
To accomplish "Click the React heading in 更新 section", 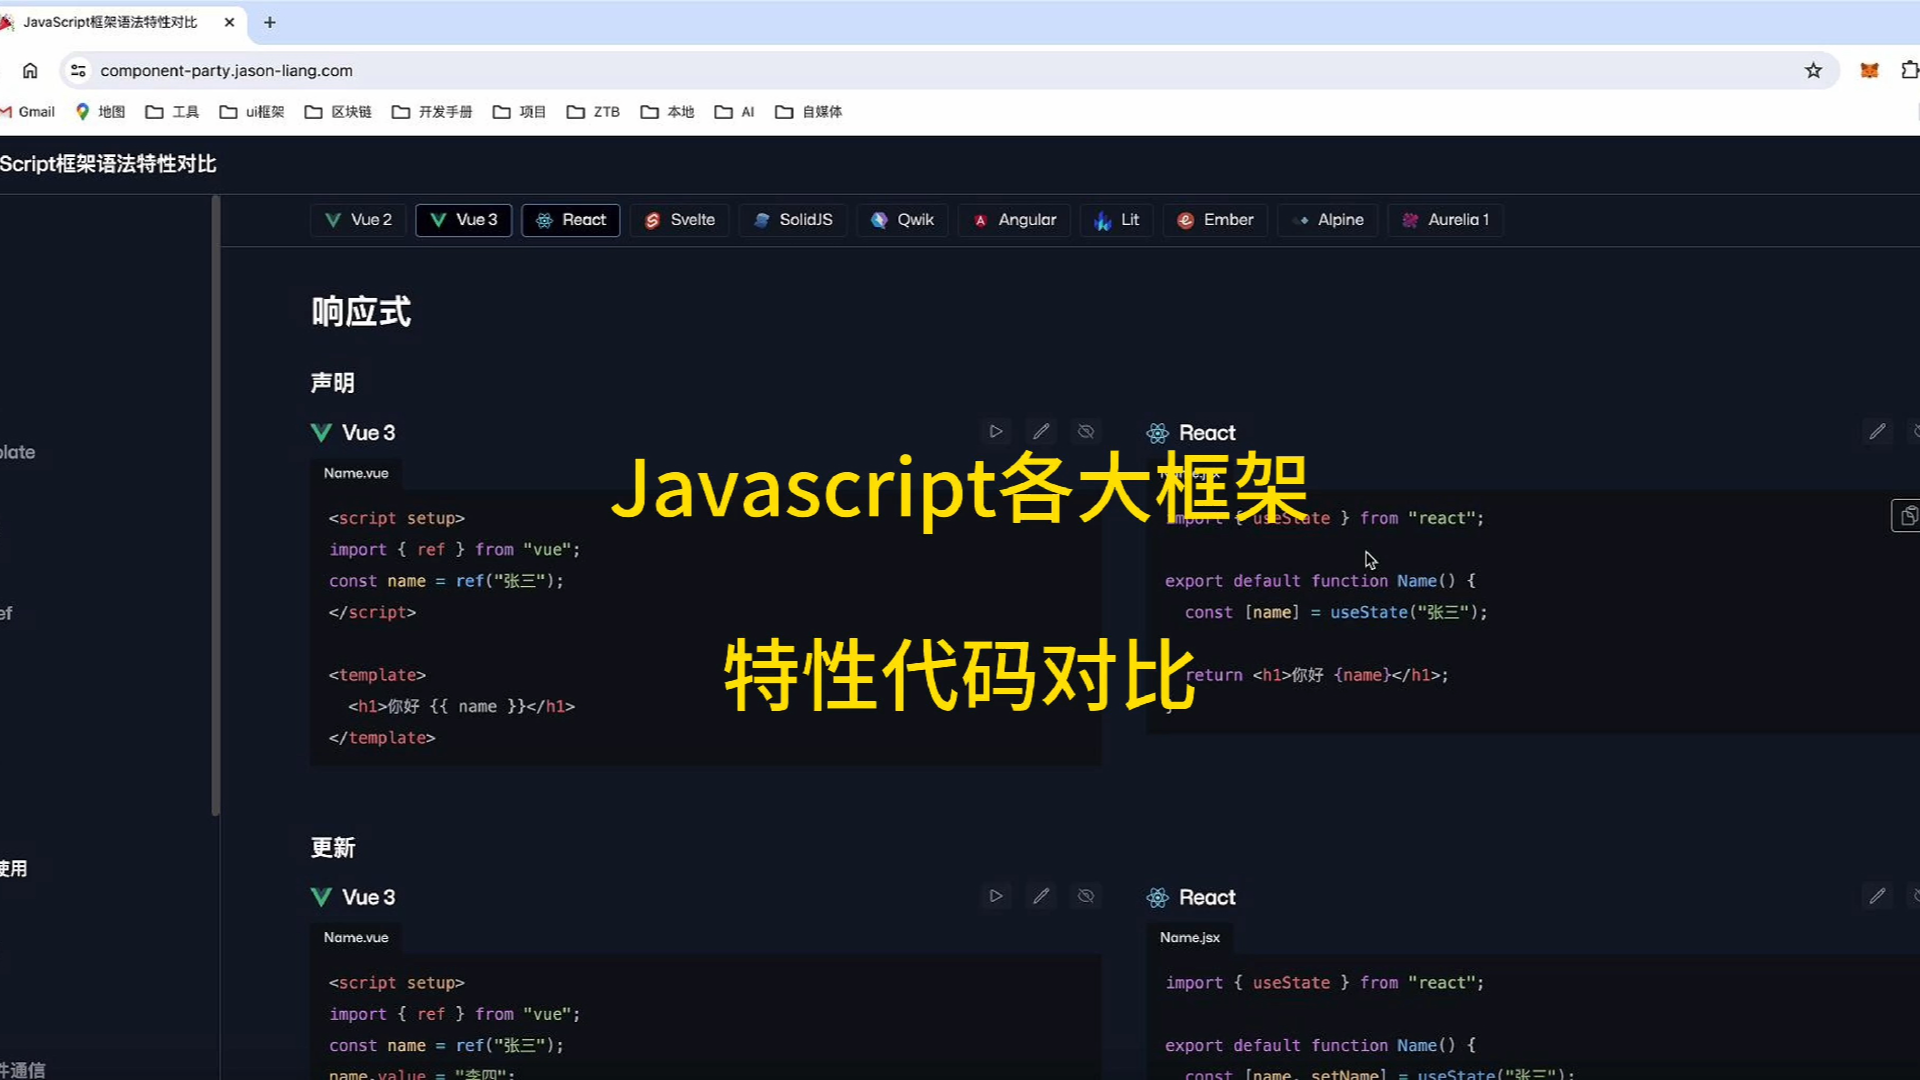I will click(x=1207, y=897).
